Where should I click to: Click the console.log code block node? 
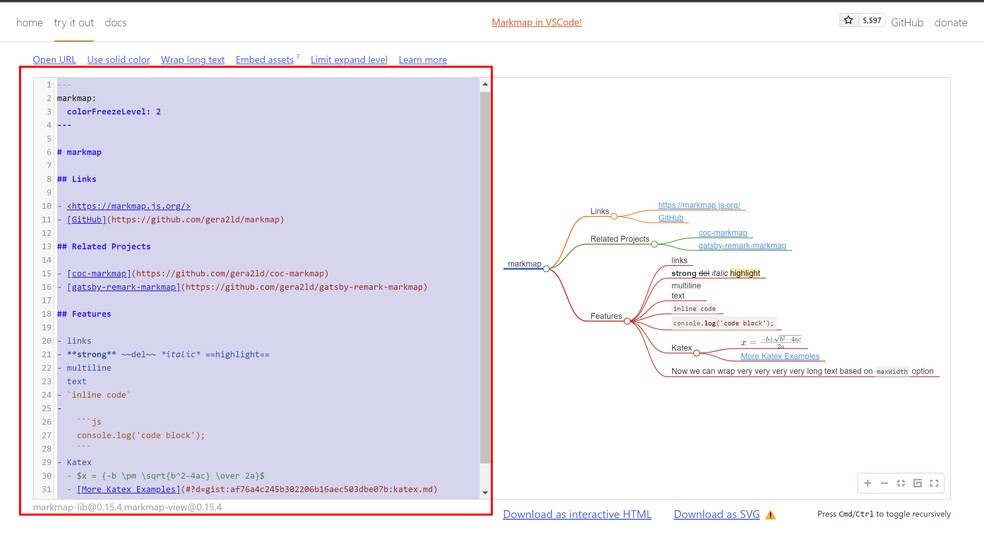point(724,323)
